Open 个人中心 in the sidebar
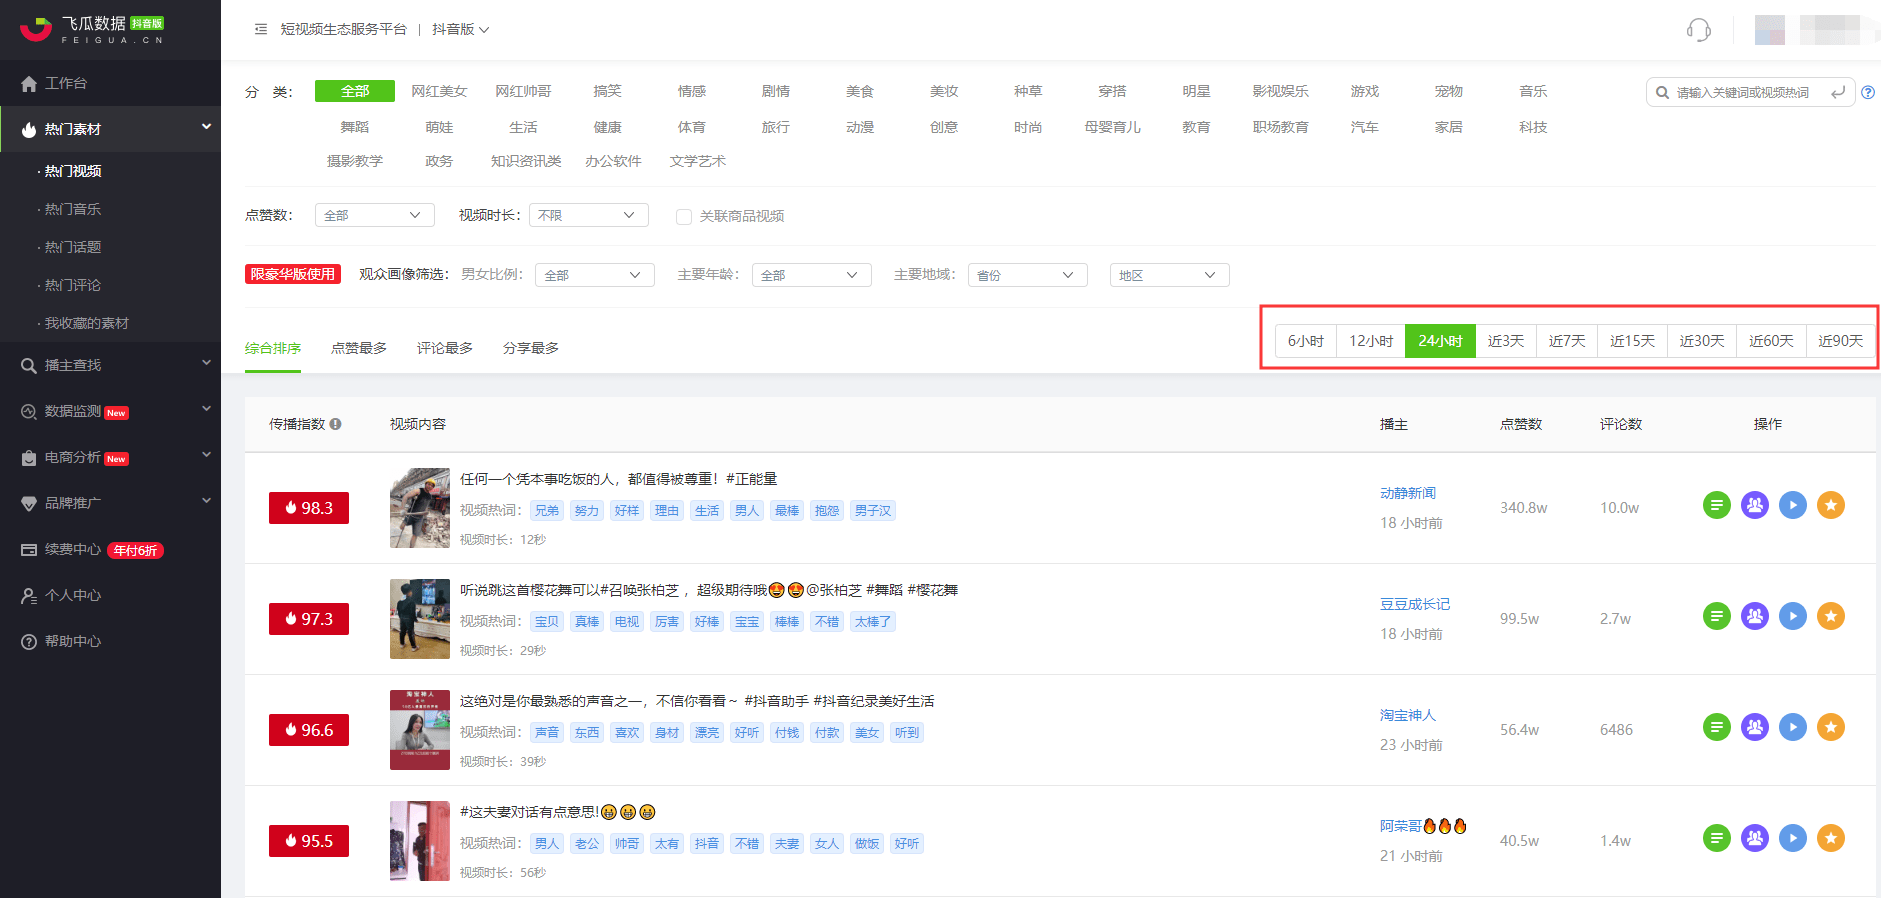 point(110,595)
